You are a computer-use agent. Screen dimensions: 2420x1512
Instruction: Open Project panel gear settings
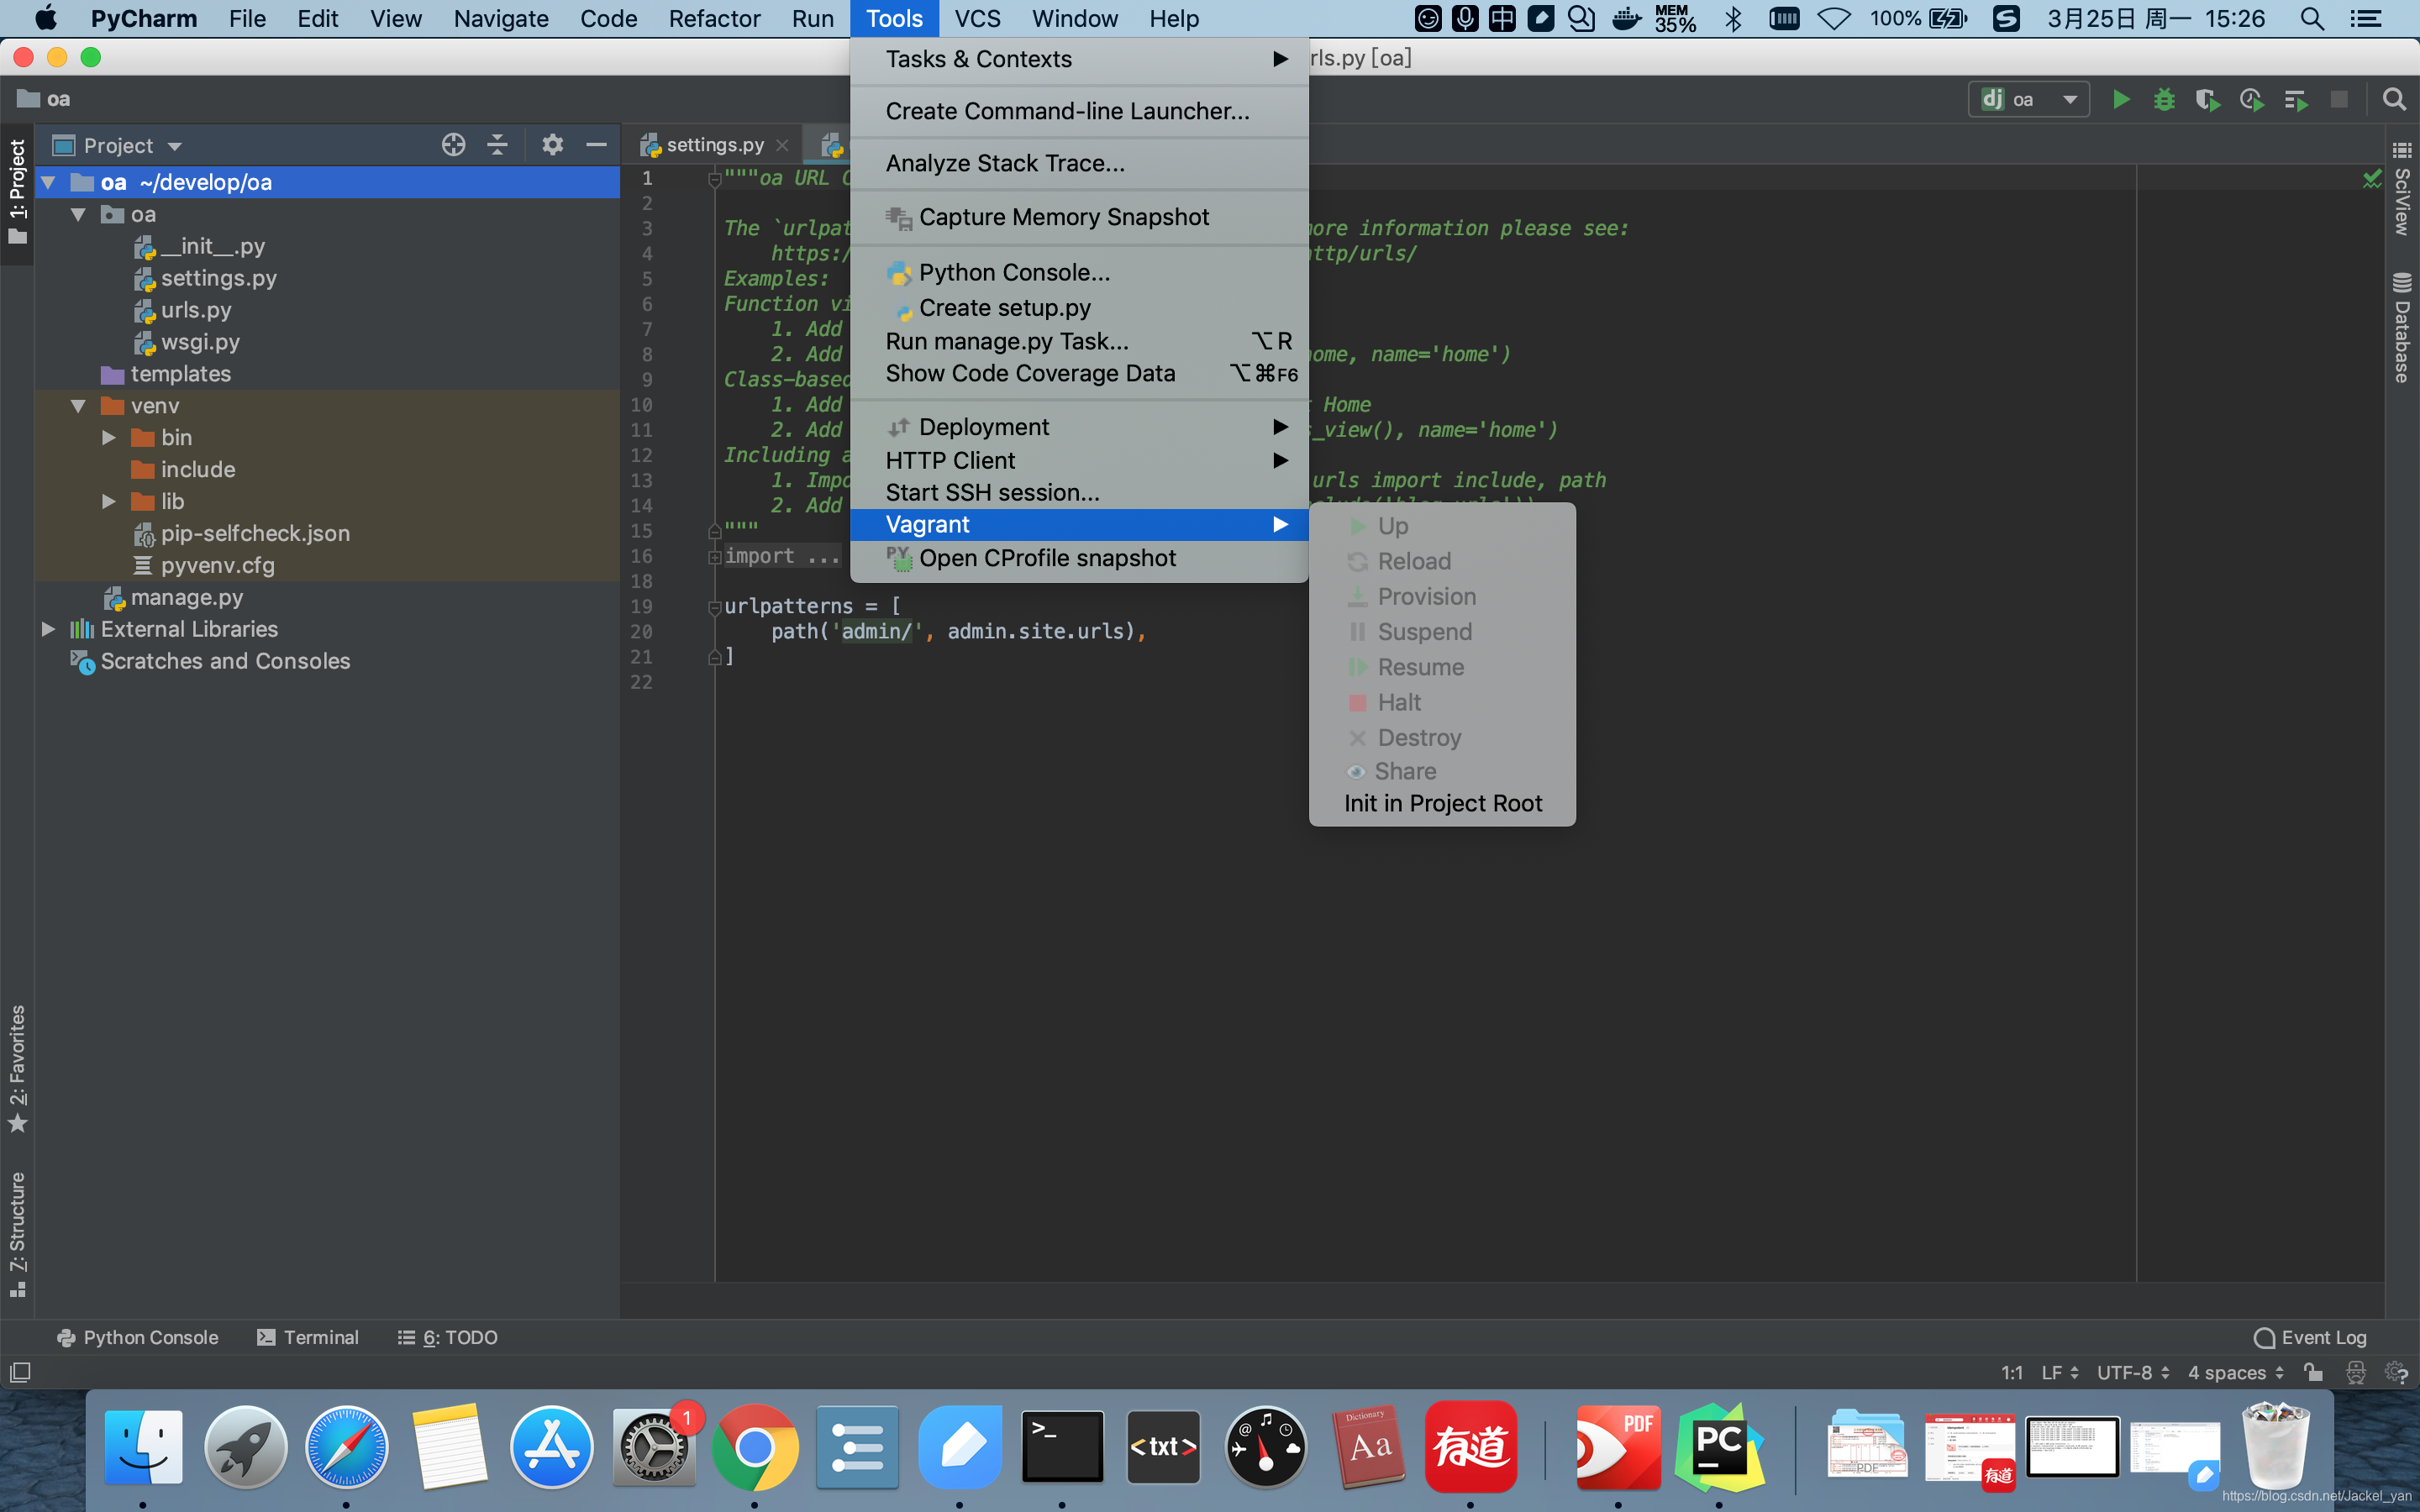pyautogui.click(x=552, y=145)
